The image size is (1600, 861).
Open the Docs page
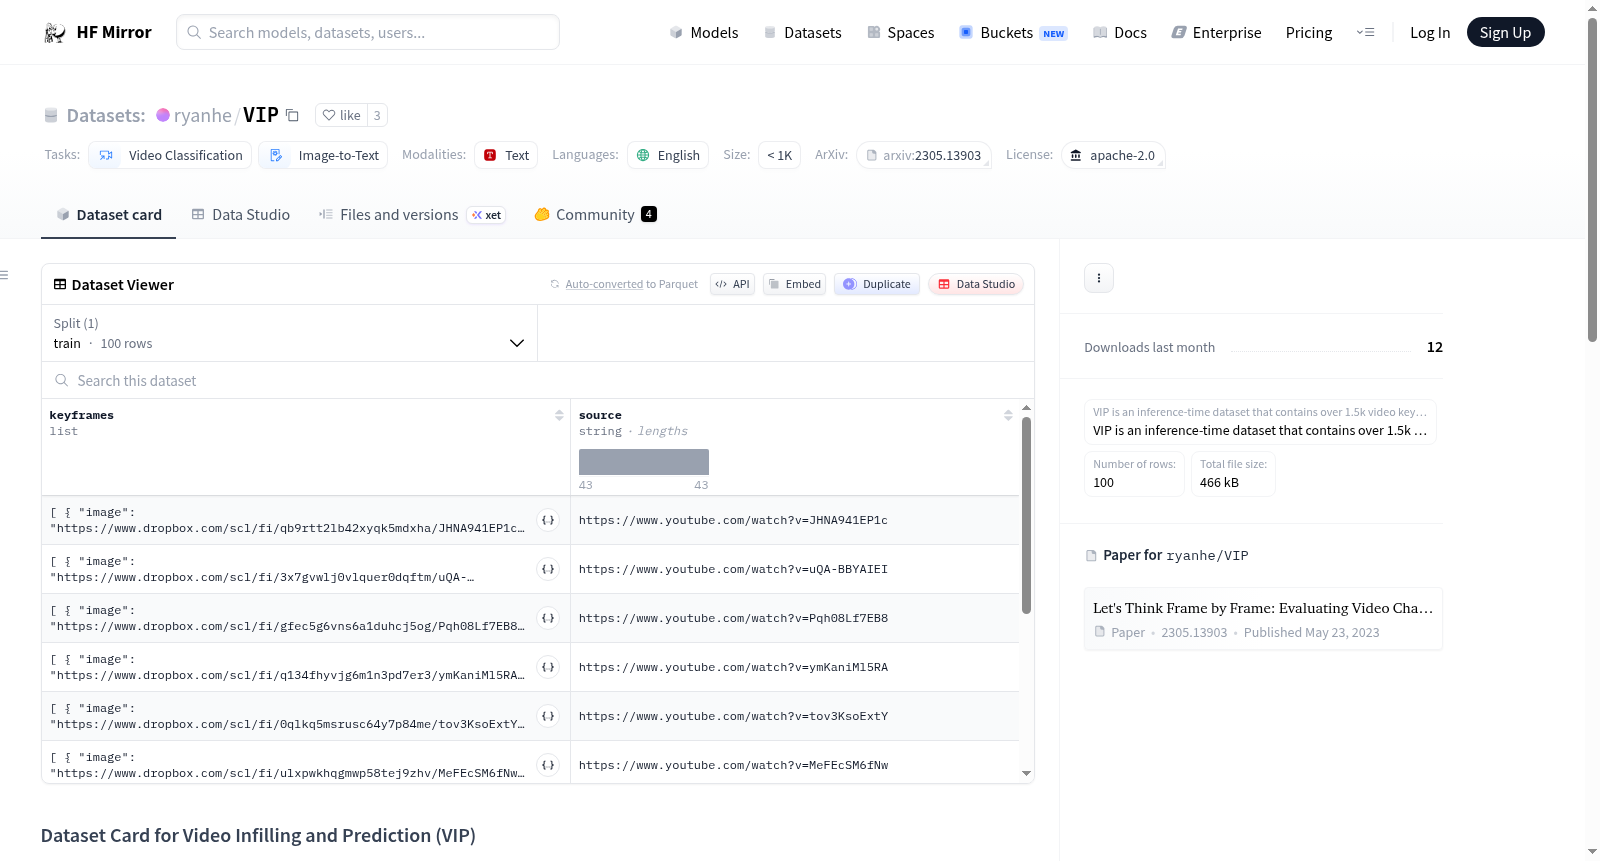point(1119,33)
